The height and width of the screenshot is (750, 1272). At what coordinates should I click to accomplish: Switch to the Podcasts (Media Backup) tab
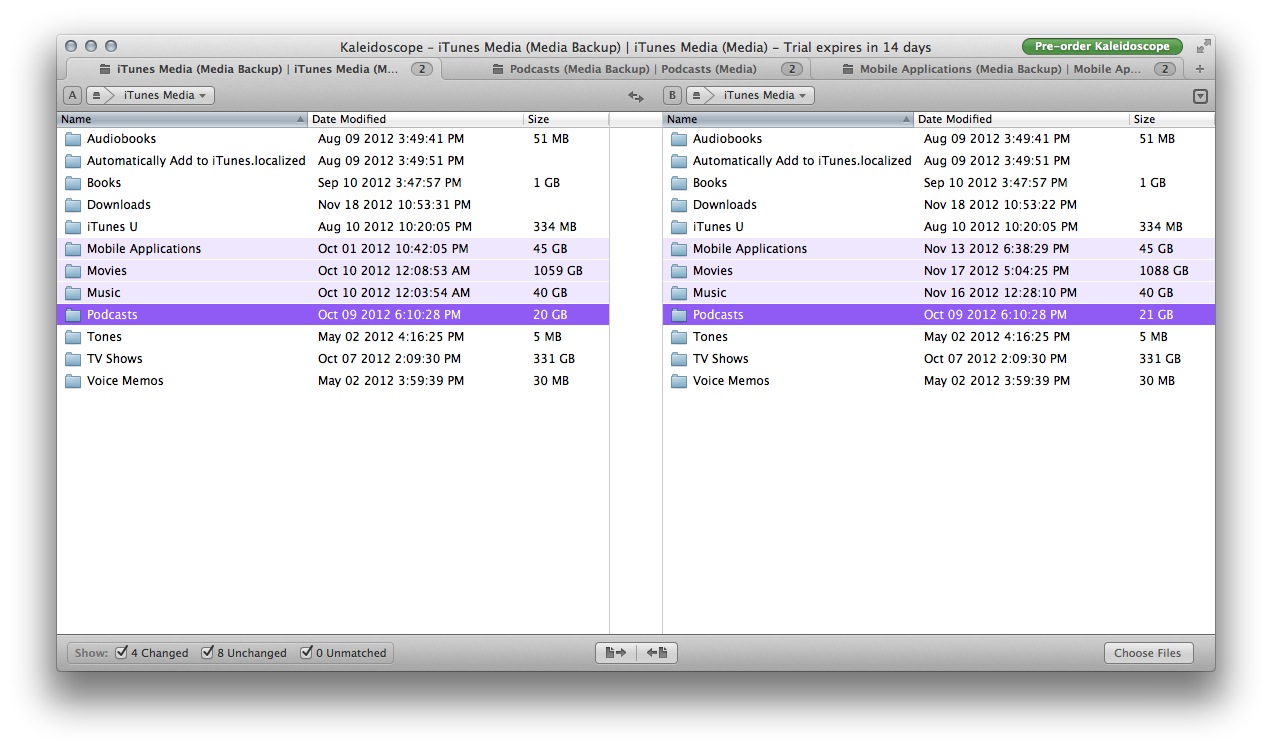626,69
